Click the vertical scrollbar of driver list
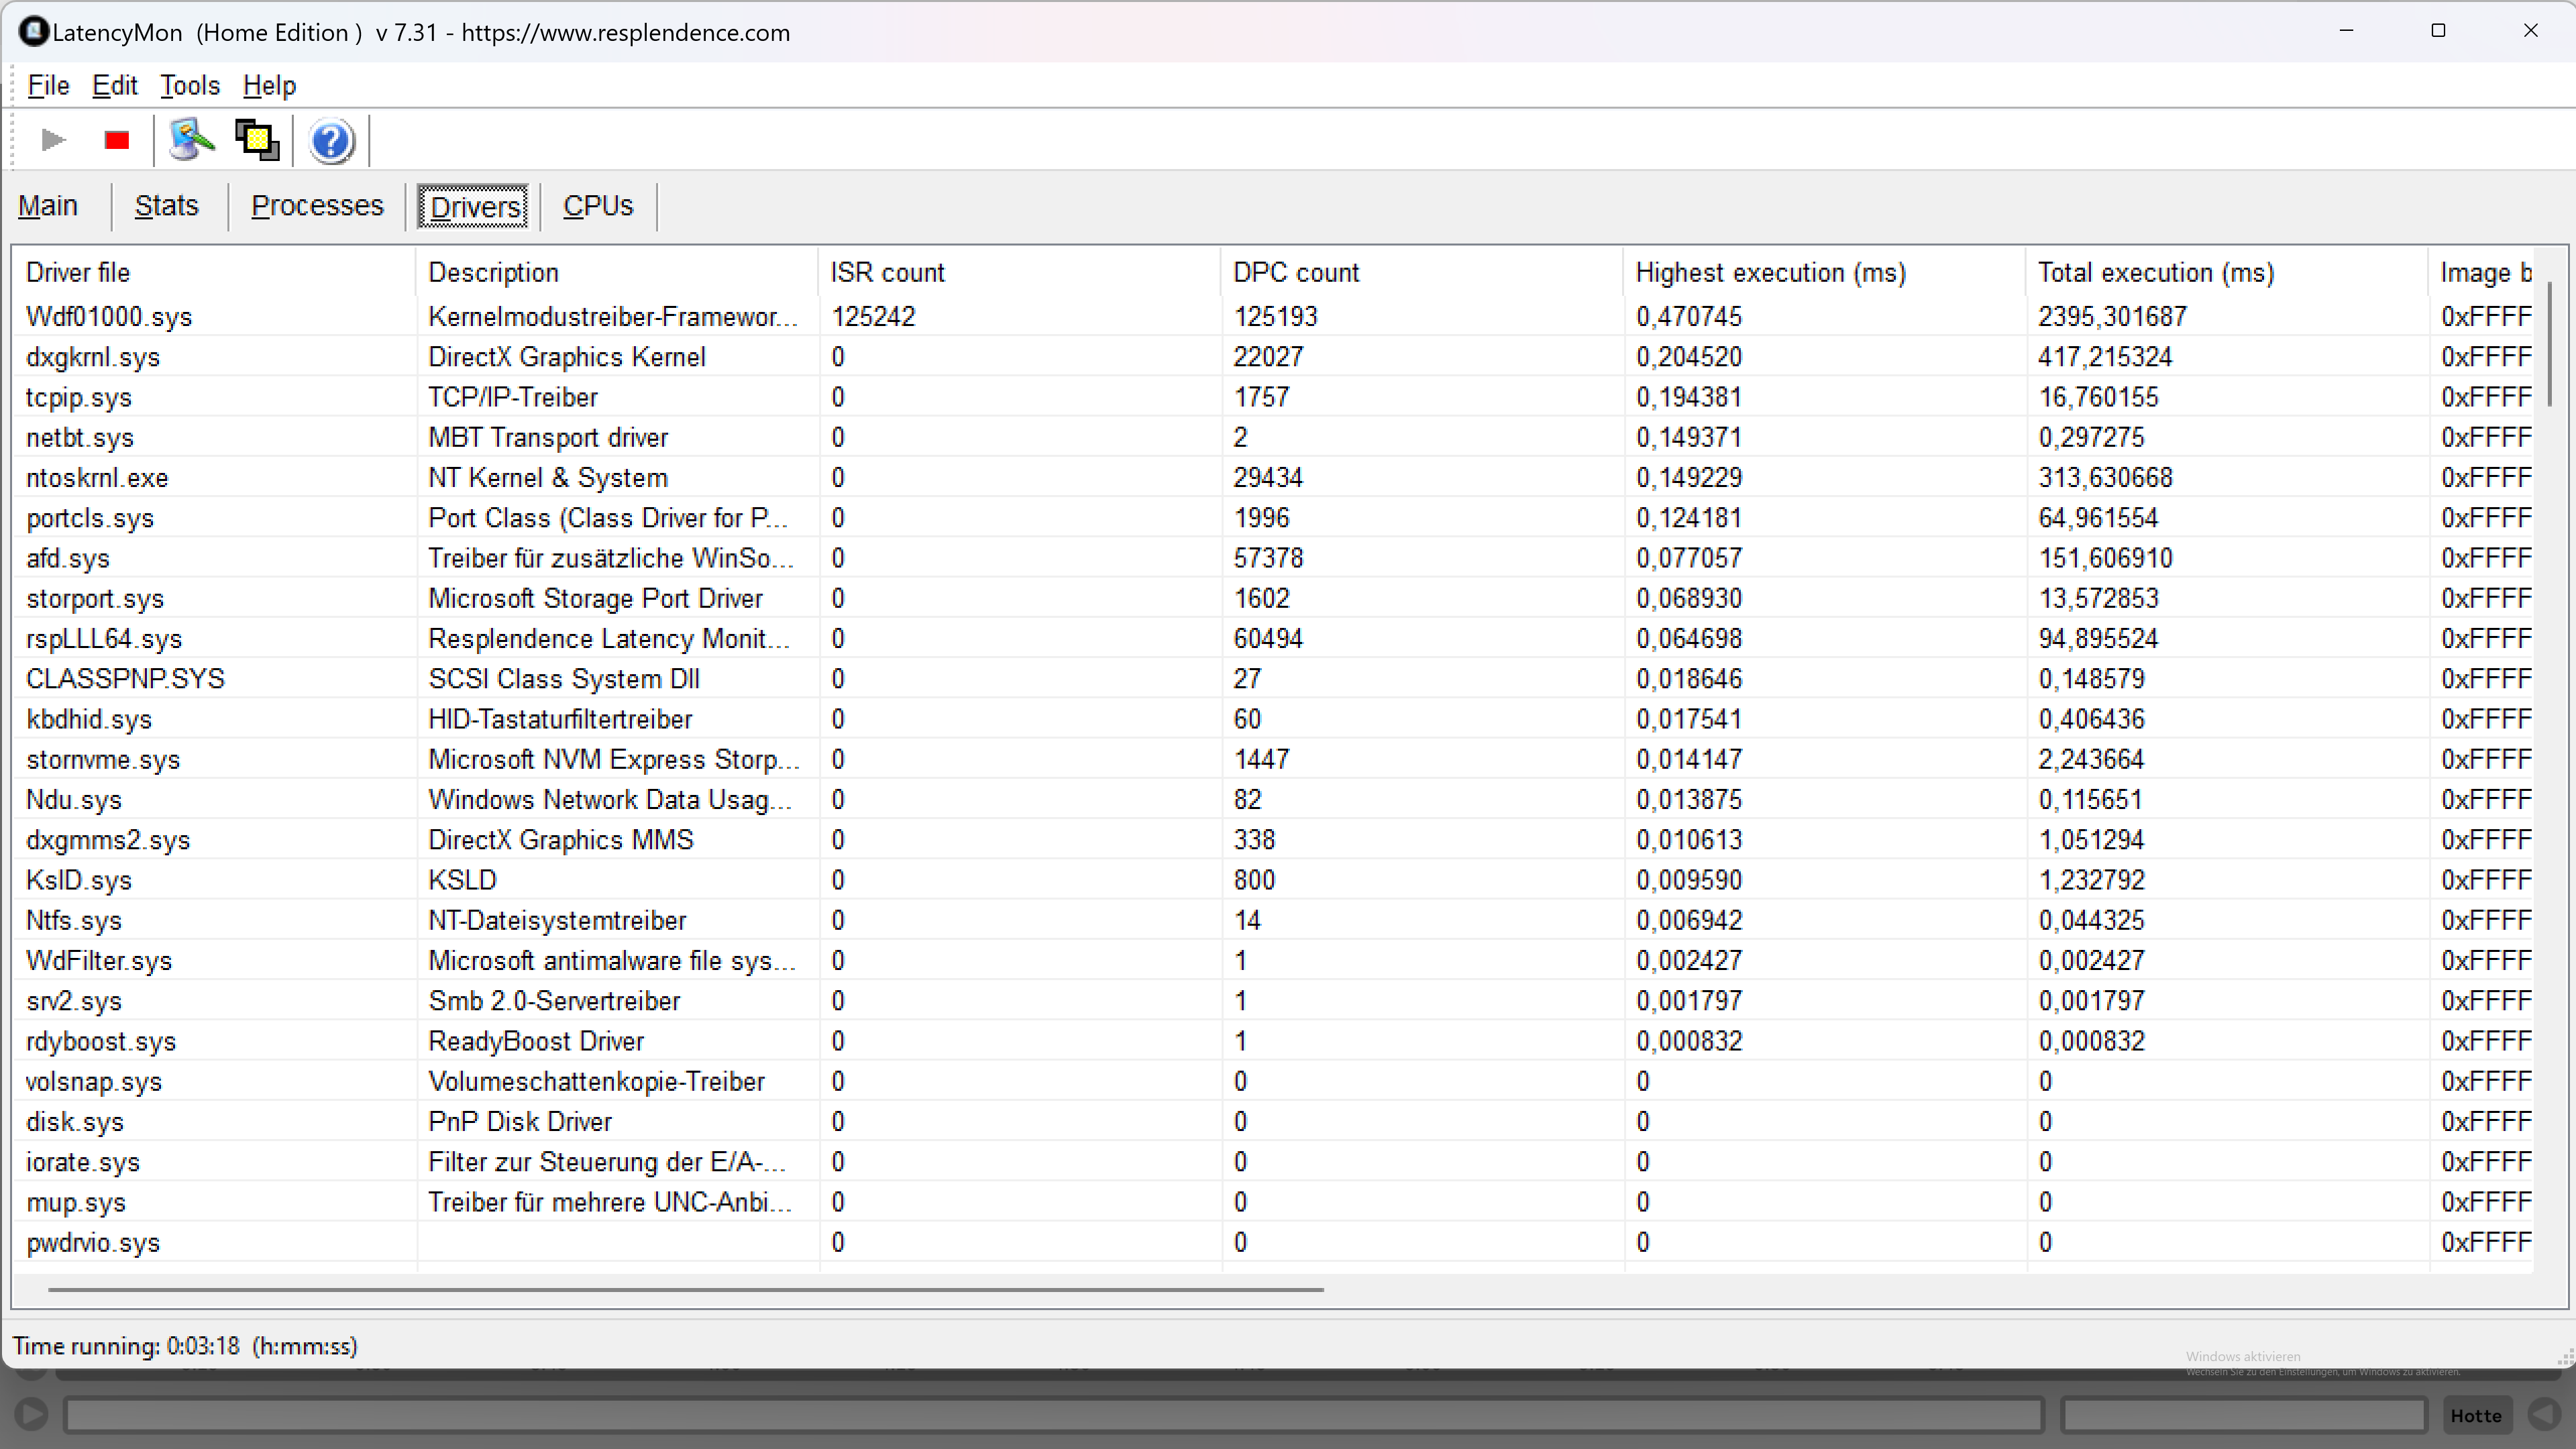This screenshot has width=2576, height=1449. pyautogui.click(x=2551, y=345)
